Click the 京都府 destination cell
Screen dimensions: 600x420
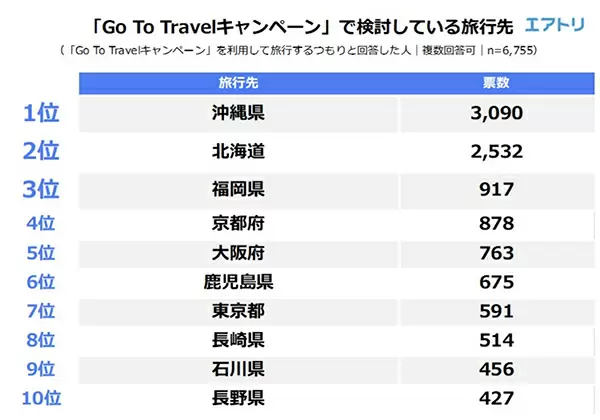(238, 223)
